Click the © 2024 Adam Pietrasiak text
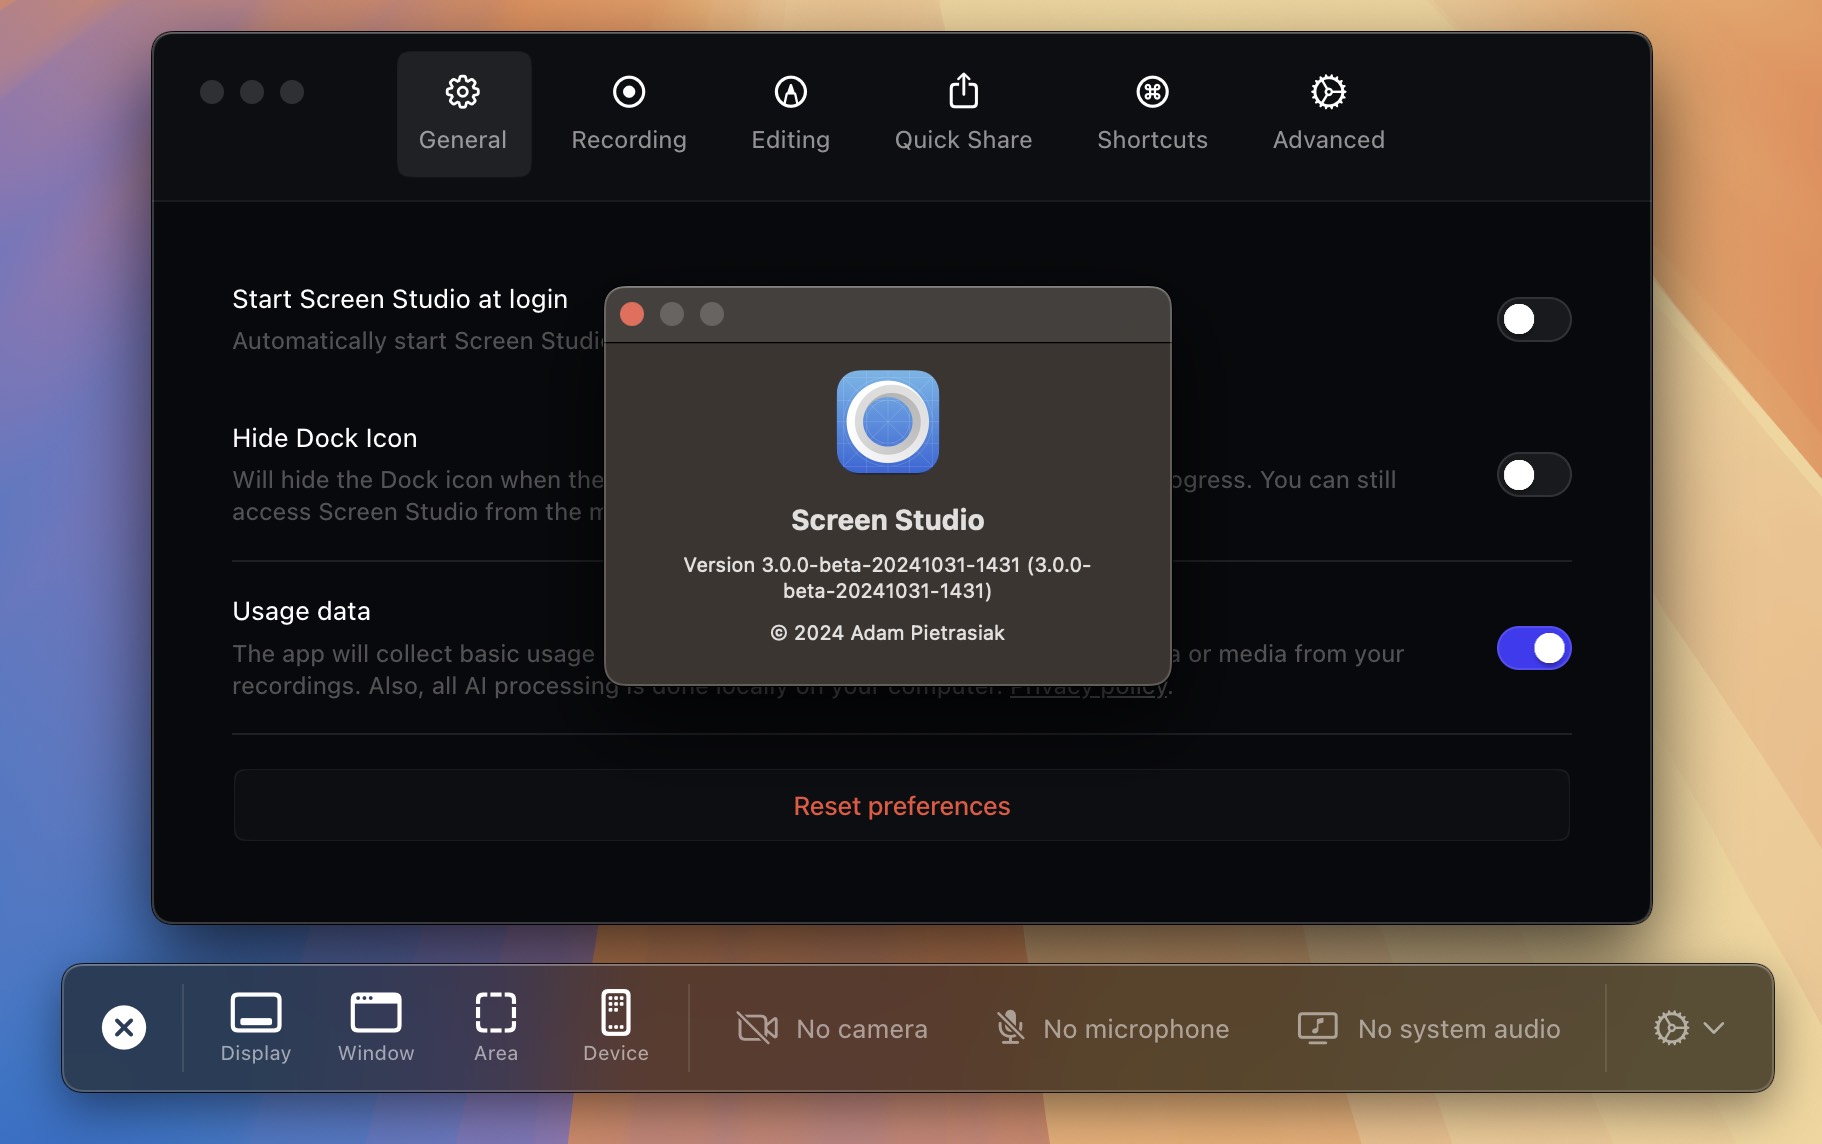1822x1144 pixels. pos(888,633)
